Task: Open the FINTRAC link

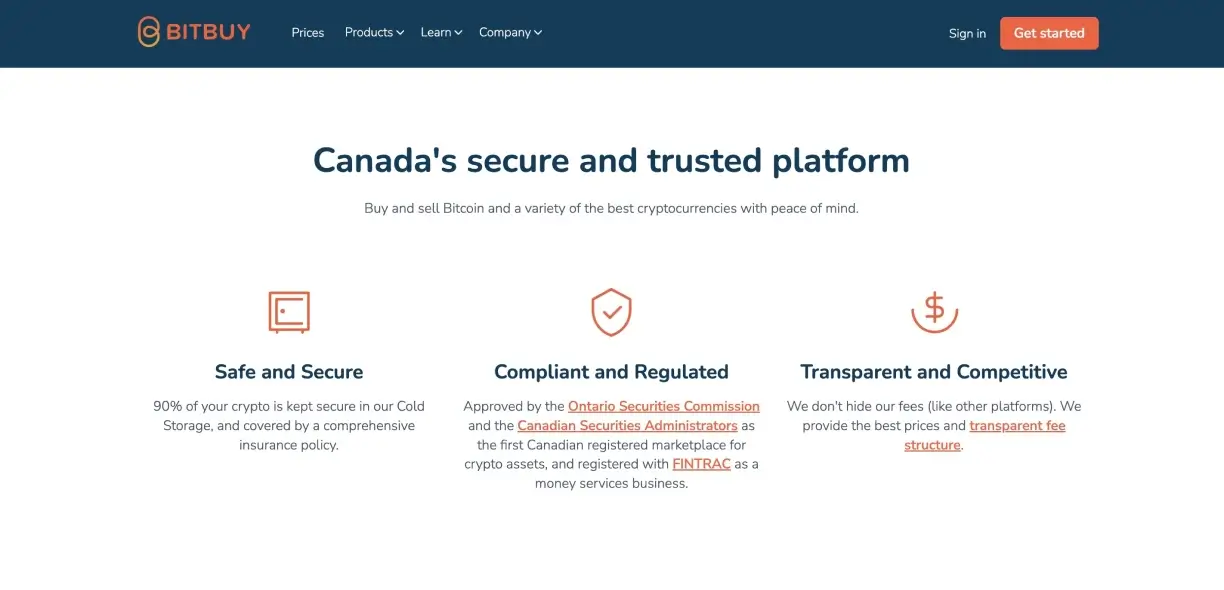Action: pos(701,464)
